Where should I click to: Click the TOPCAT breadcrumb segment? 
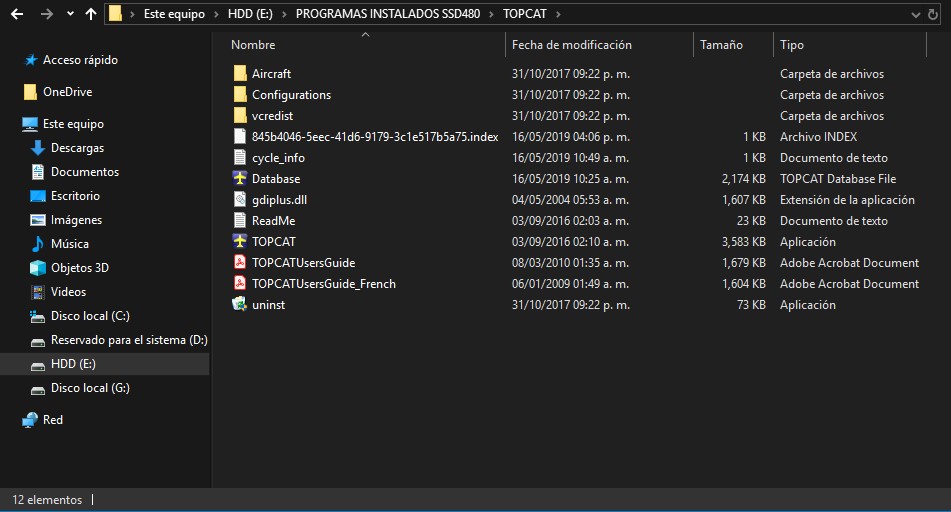[525, 13]
